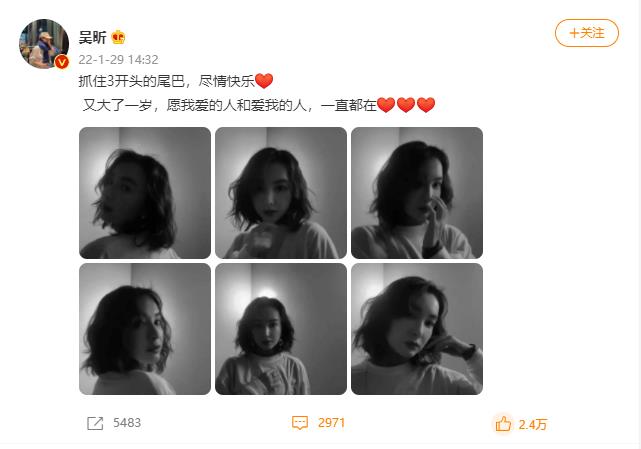641x449 pixels.
Task: Like the post with thumbs-up icon
Action: (503, 424)
